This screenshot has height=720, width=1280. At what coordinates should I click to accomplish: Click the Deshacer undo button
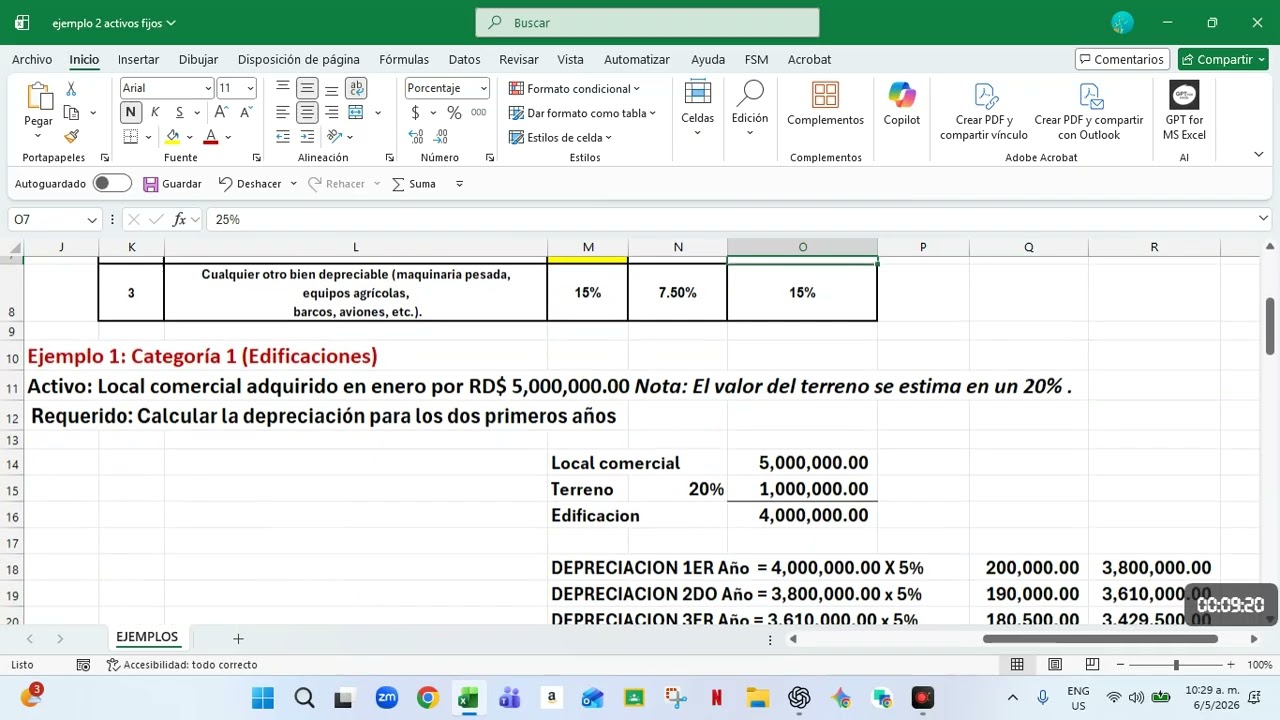coord(250,184)
